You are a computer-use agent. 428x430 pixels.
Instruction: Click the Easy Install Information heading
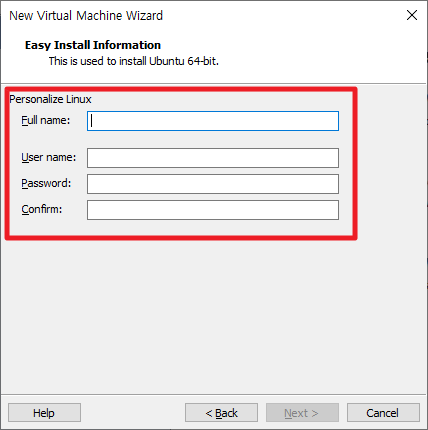point(93,45)
